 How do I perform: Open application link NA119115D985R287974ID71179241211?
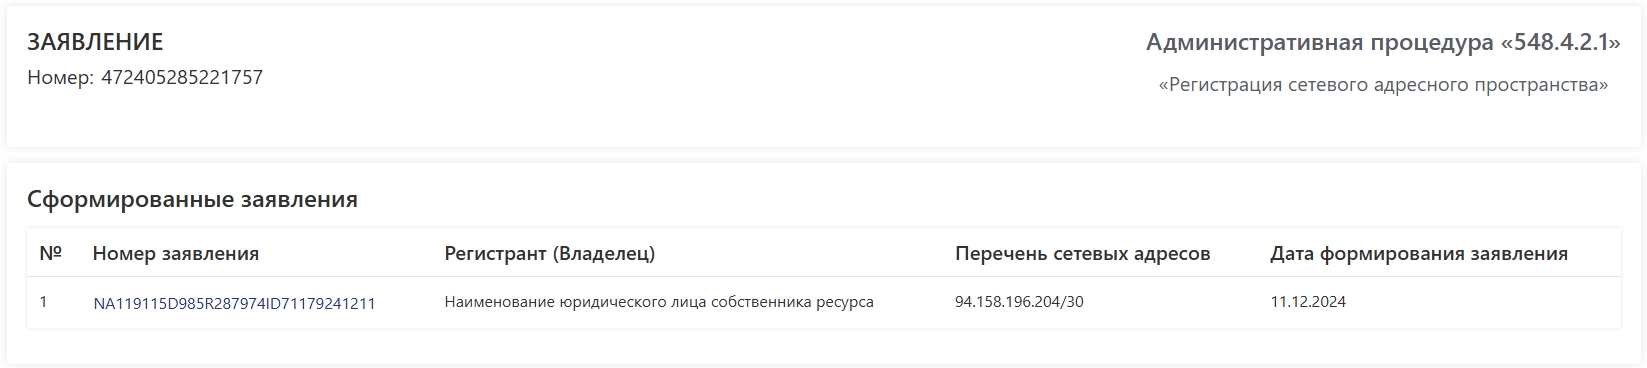pyautogui.click(x=234, y=303)
